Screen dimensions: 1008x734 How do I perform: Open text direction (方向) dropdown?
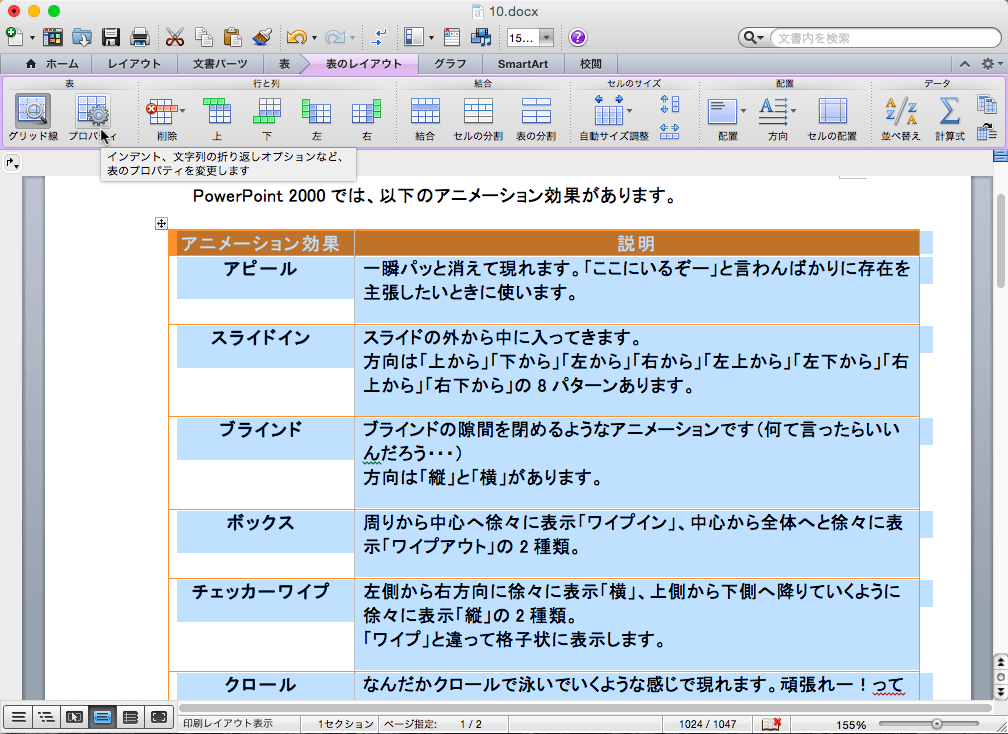point(793,111)
